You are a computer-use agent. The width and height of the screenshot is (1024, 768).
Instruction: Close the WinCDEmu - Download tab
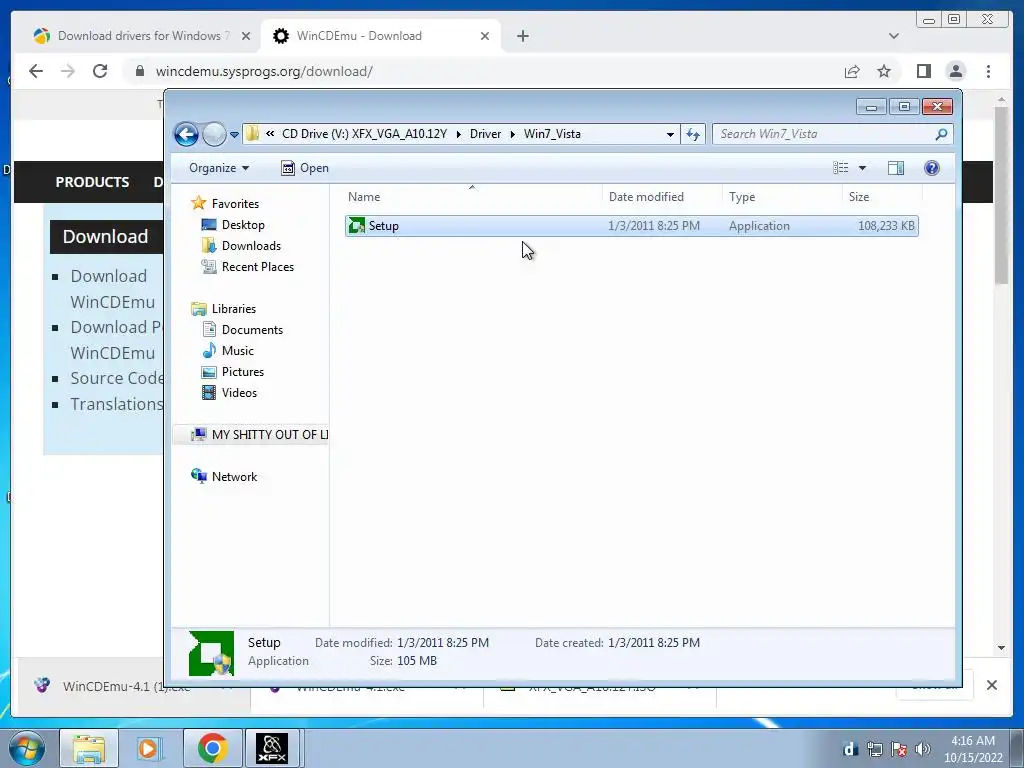485,36
